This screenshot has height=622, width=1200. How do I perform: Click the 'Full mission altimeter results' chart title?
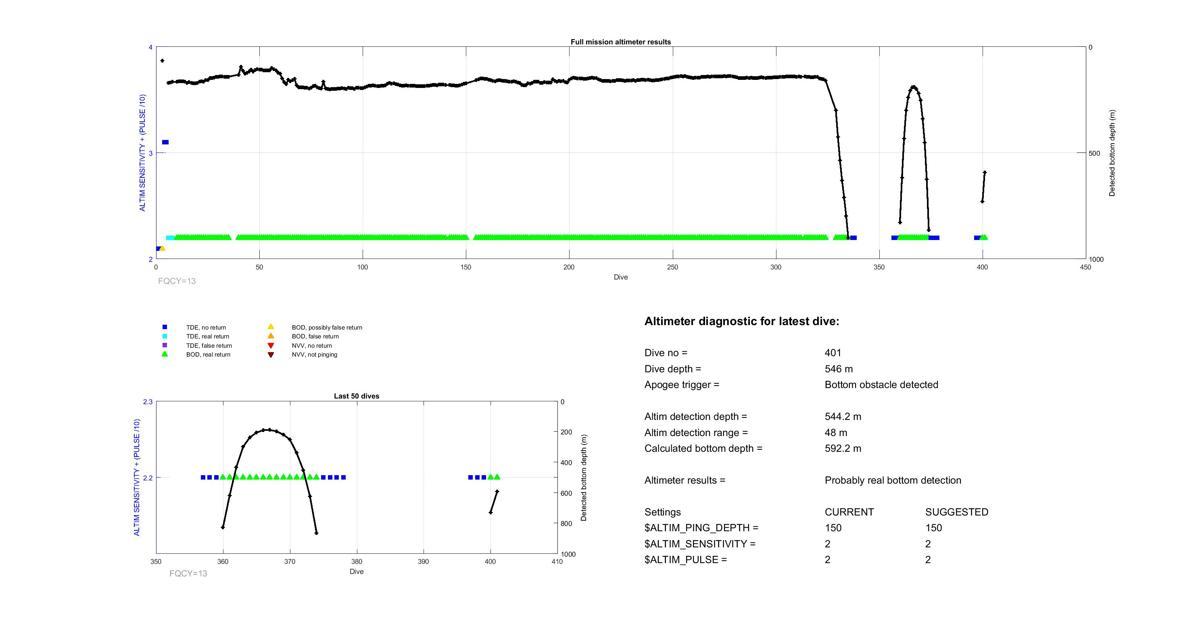pos(621,42)
